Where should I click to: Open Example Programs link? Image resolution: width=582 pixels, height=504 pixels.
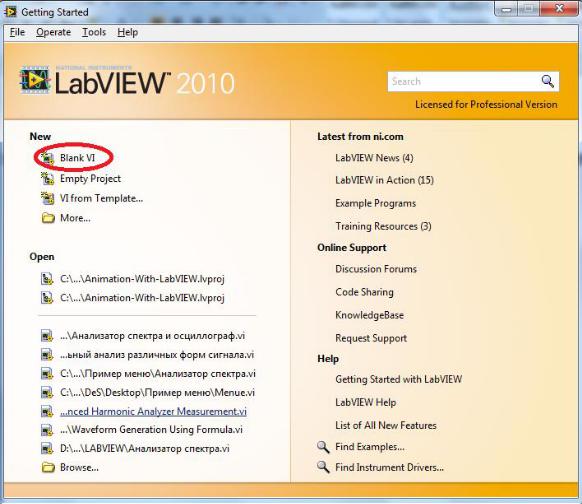coord(376,203)
